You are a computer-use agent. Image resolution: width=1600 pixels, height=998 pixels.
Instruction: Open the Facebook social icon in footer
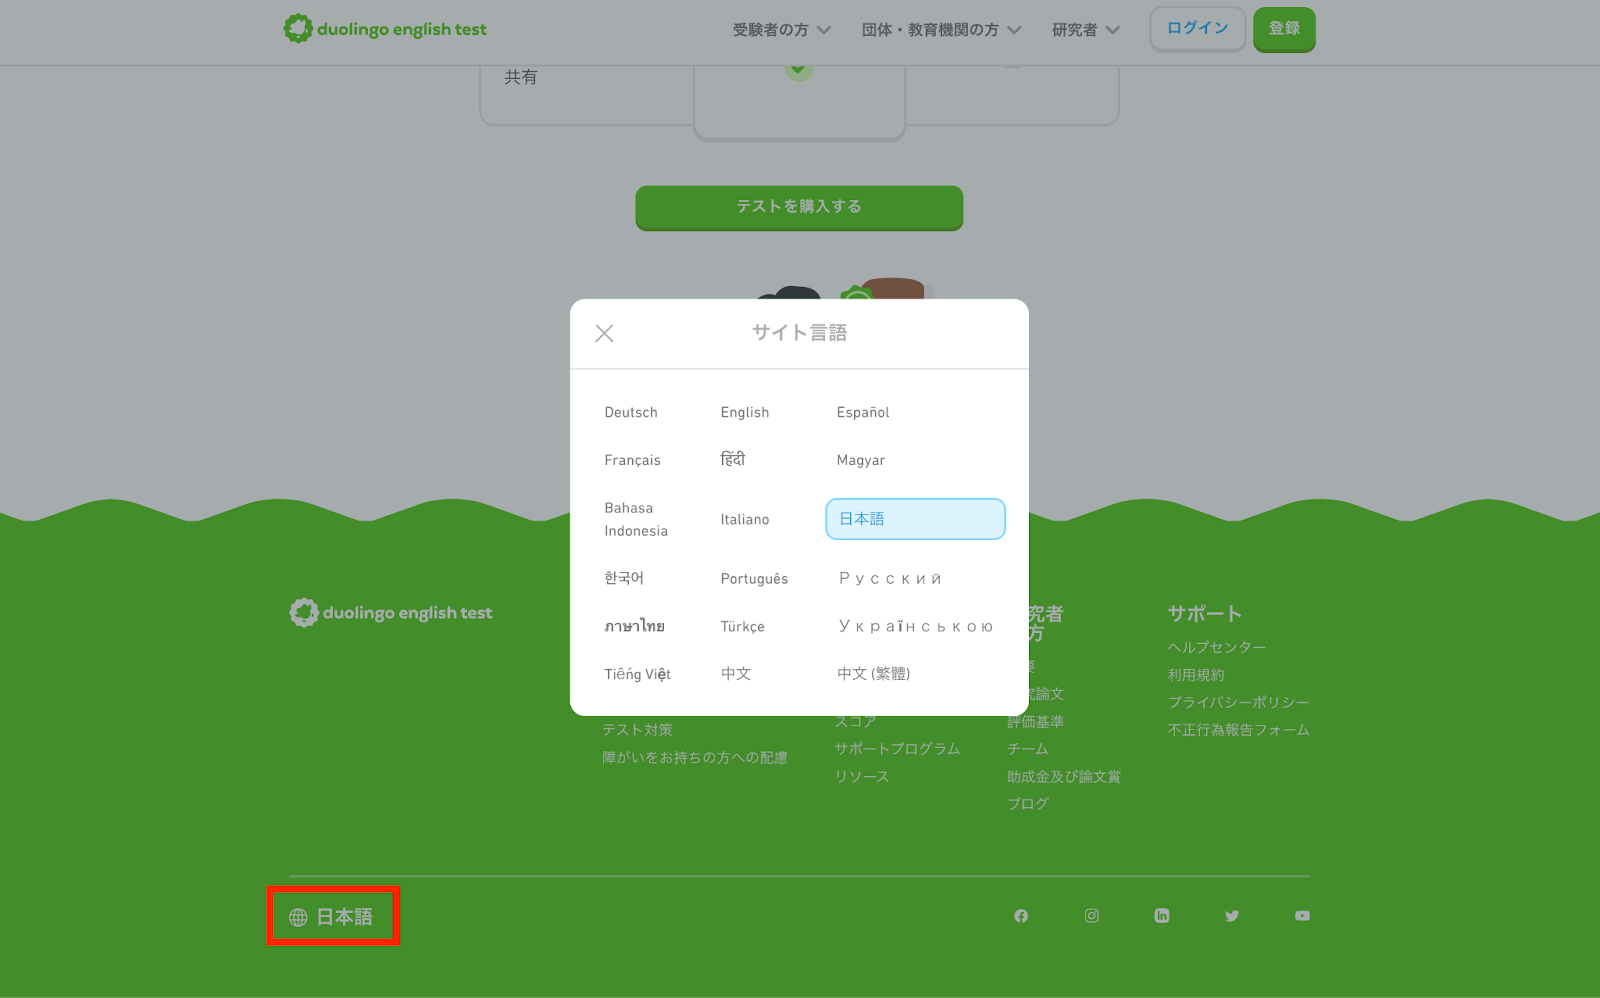1021,916
